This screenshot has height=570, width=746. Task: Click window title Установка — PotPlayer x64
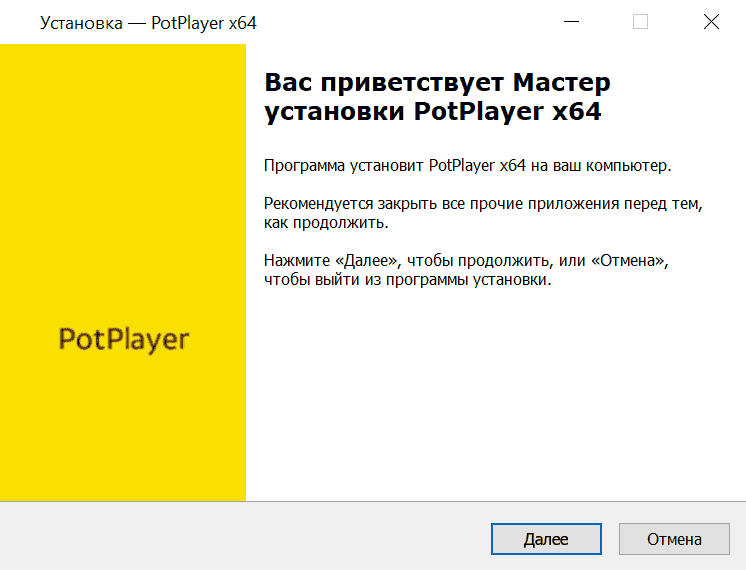[x=148, y=23]
